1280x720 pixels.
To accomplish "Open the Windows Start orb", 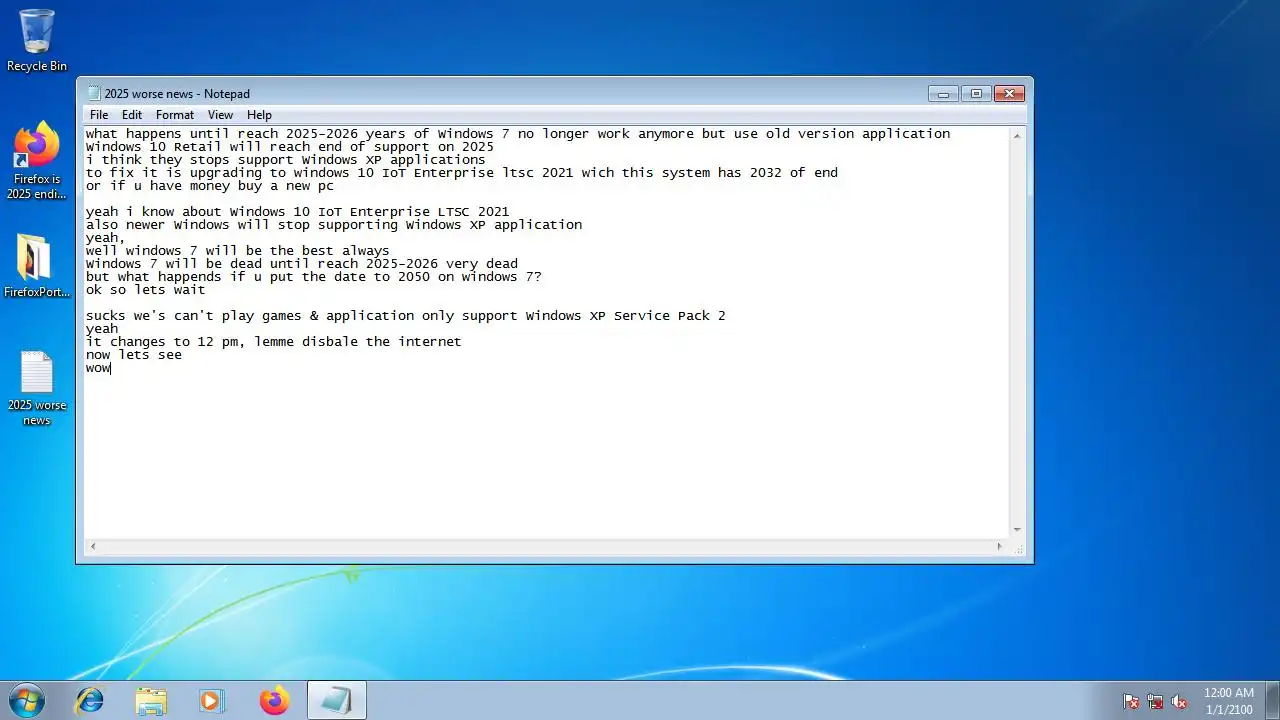I will [x=27, y=700].
